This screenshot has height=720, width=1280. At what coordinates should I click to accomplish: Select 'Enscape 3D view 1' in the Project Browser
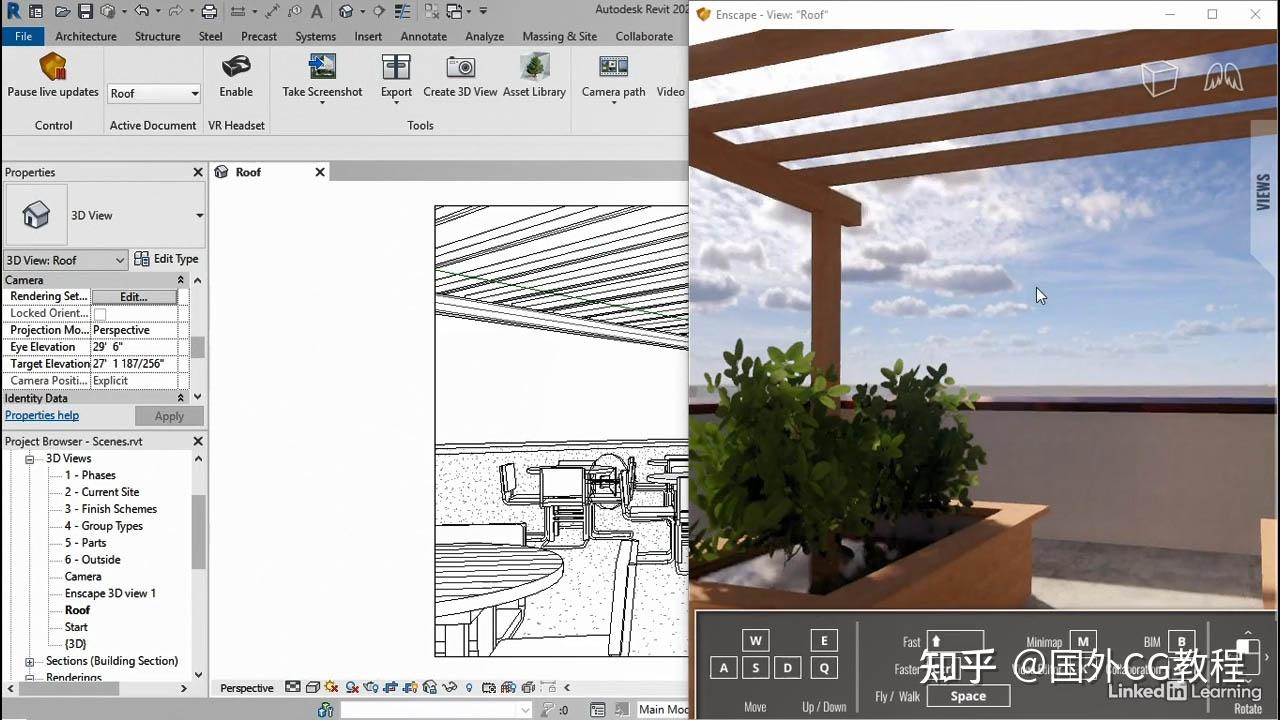(110, 594)
